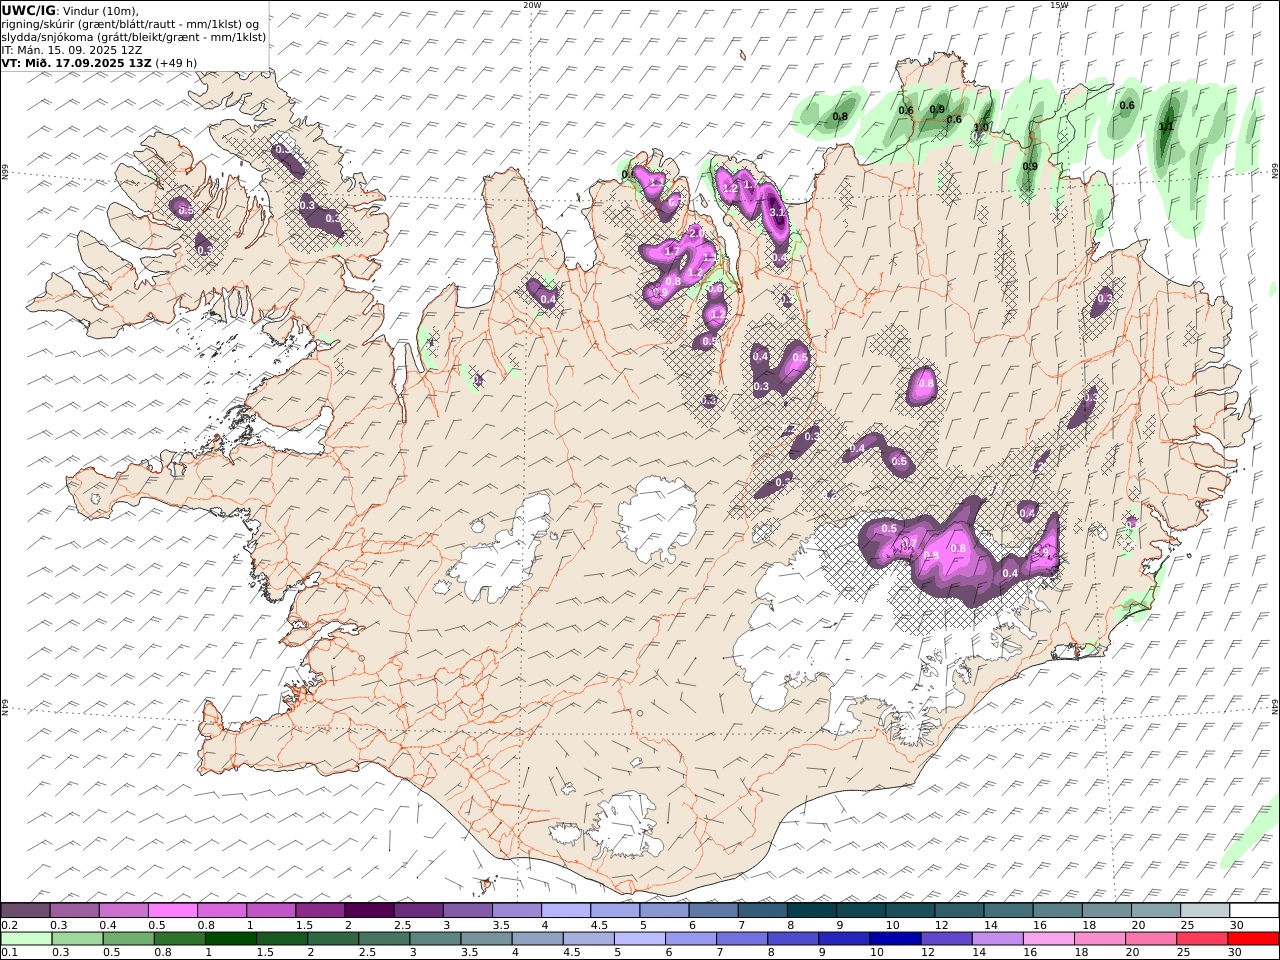Click the '15W' longitude label
The image size is (1280, 960).
(x=1058, y=5)
